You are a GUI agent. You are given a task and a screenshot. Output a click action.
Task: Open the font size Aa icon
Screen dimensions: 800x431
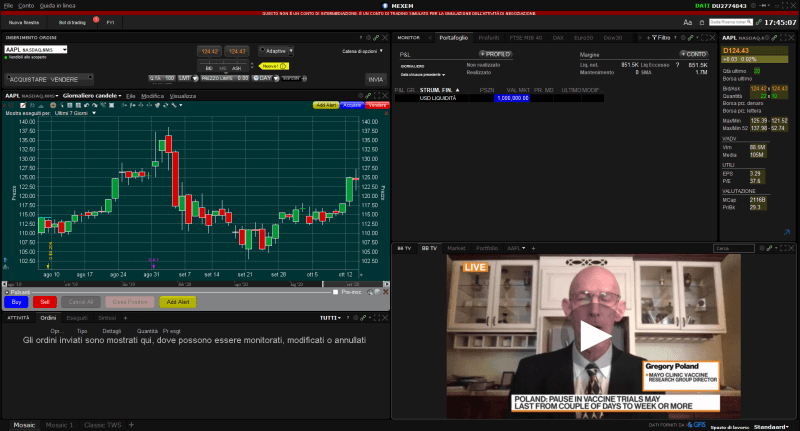point(688,22)
